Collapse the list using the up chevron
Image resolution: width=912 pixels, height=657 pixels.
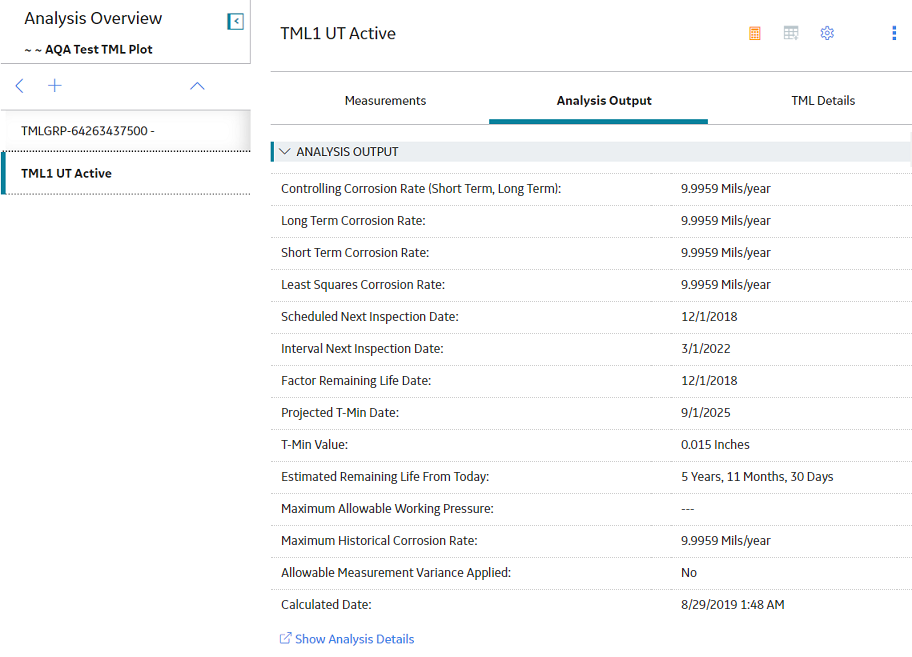pyautogui.click(x=197, y=86)
